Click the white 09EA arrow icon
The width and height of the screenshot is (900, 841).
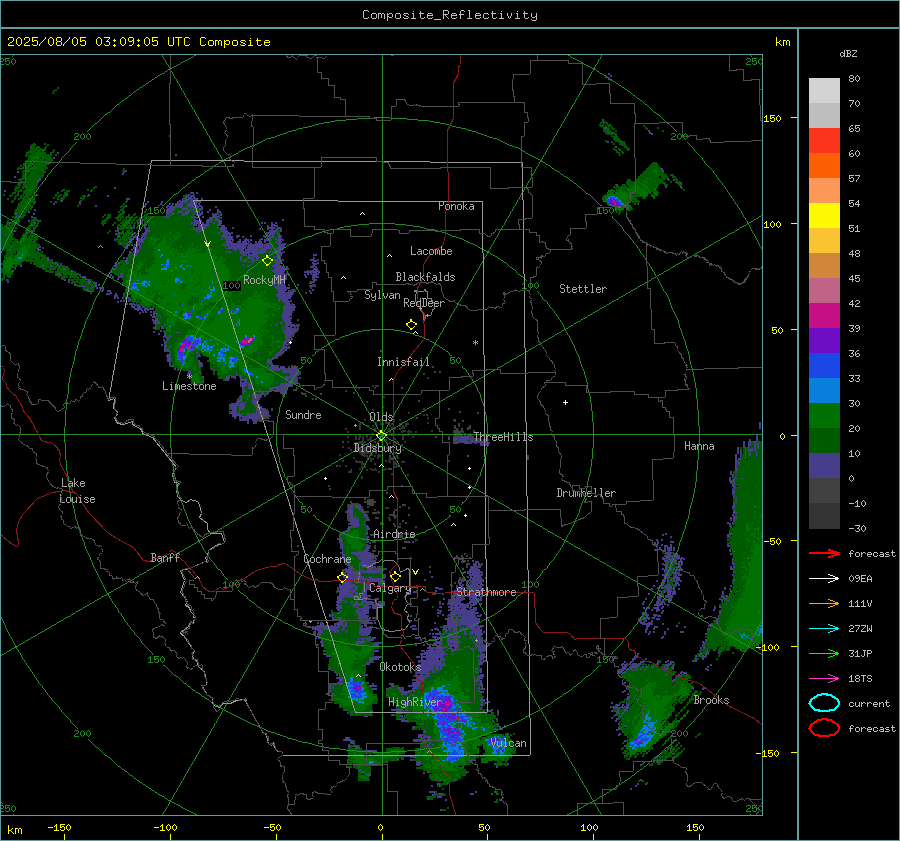824,578
